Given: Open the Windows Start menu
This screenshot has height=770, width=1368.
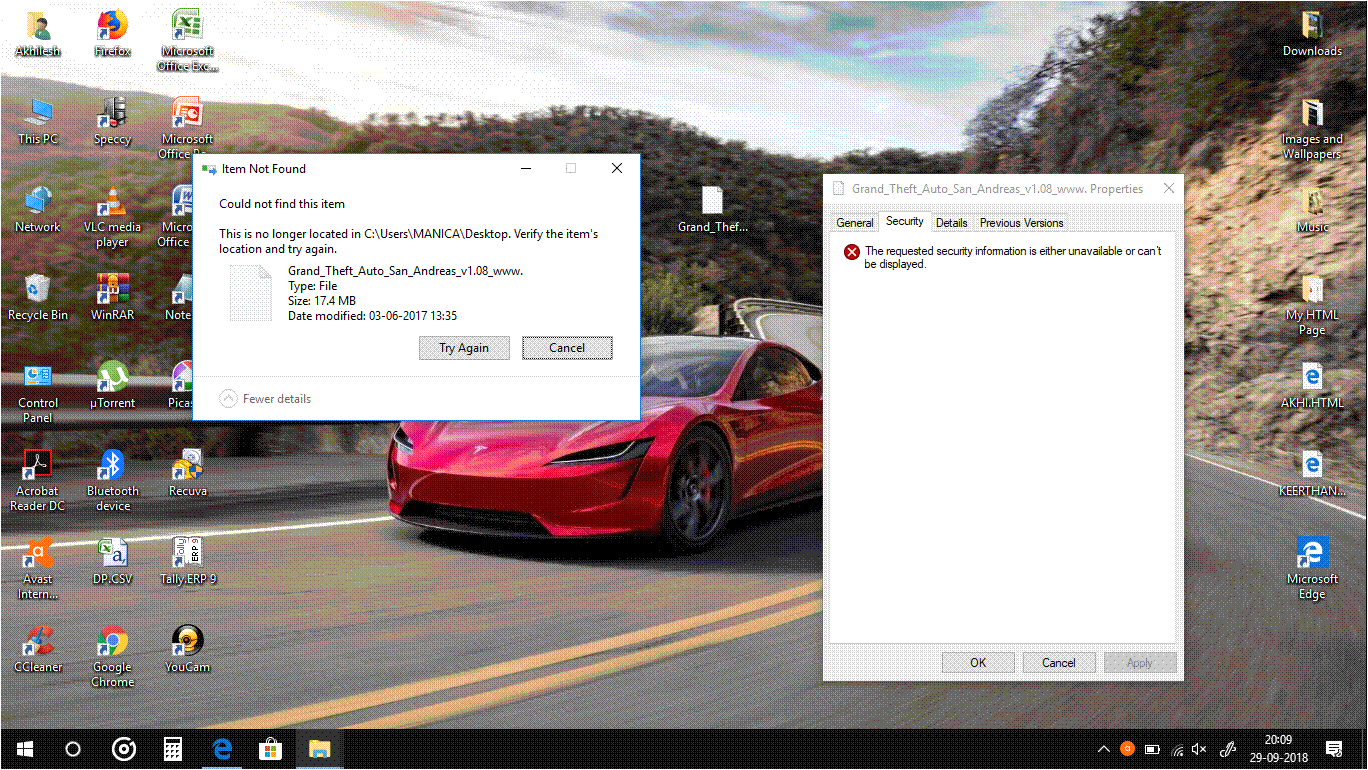Looking at the screenshot, I should point(24,749).
